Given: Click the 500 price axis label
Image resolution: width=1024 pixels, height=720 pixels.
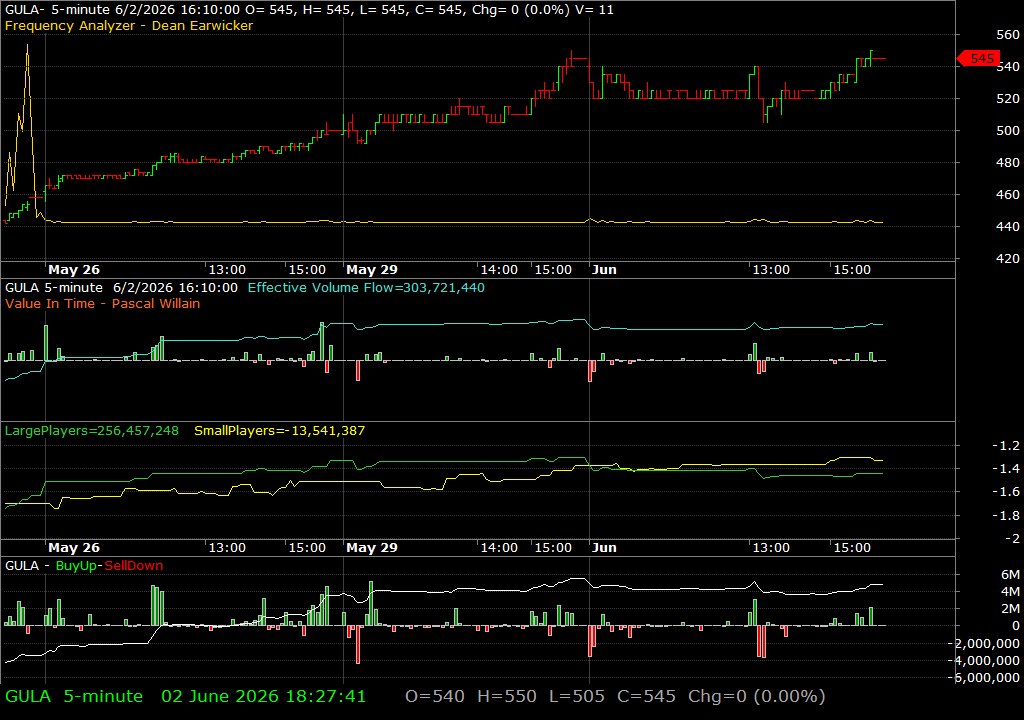Looking at the screenshot, I should pyautogui.click(x=1008, y=130).
